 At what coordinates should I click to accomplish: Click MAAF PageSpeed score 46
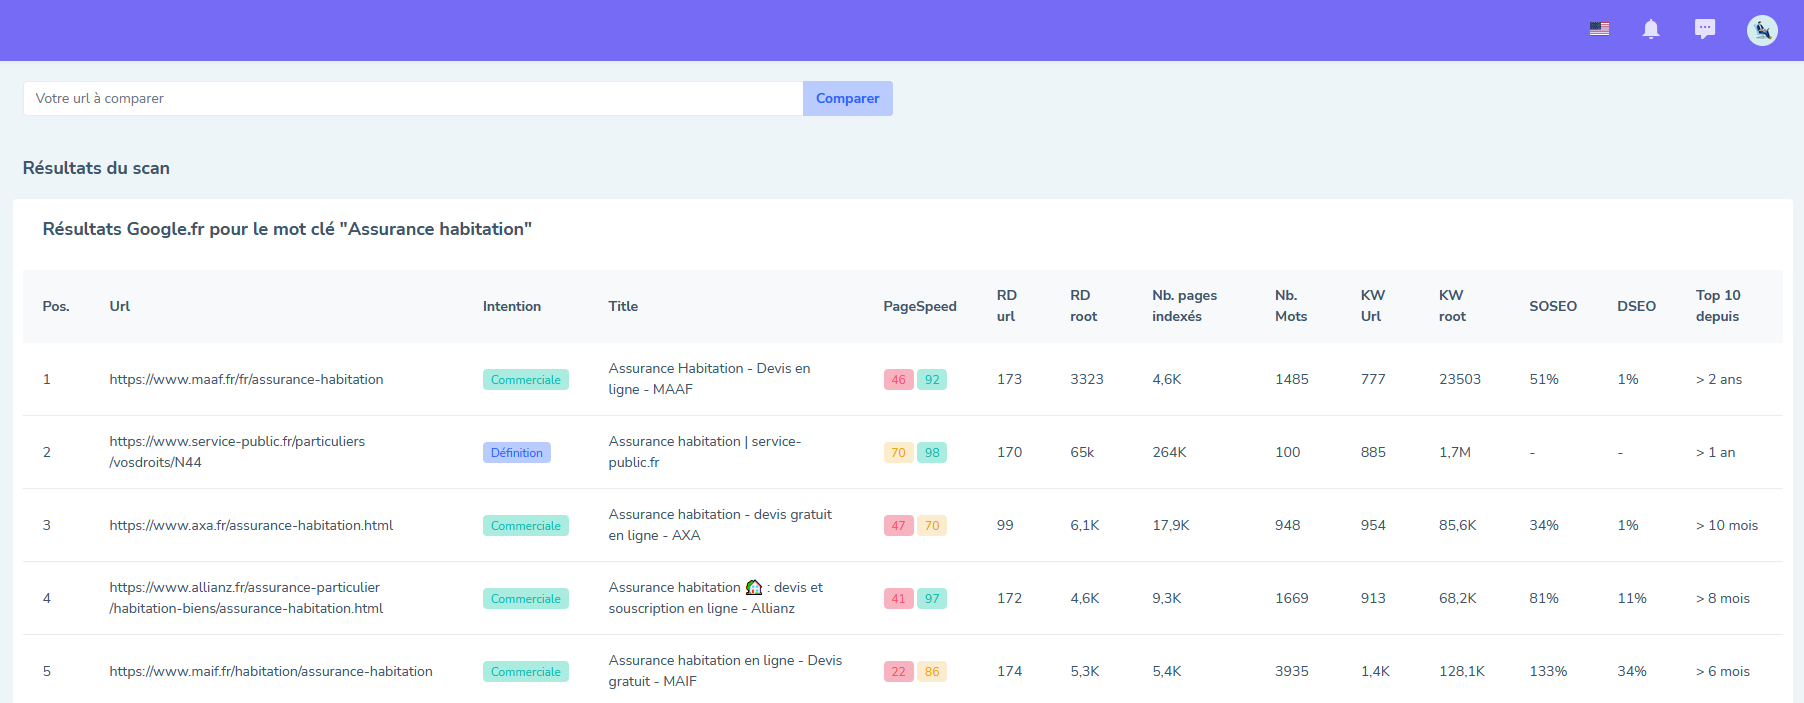[899, 380]
